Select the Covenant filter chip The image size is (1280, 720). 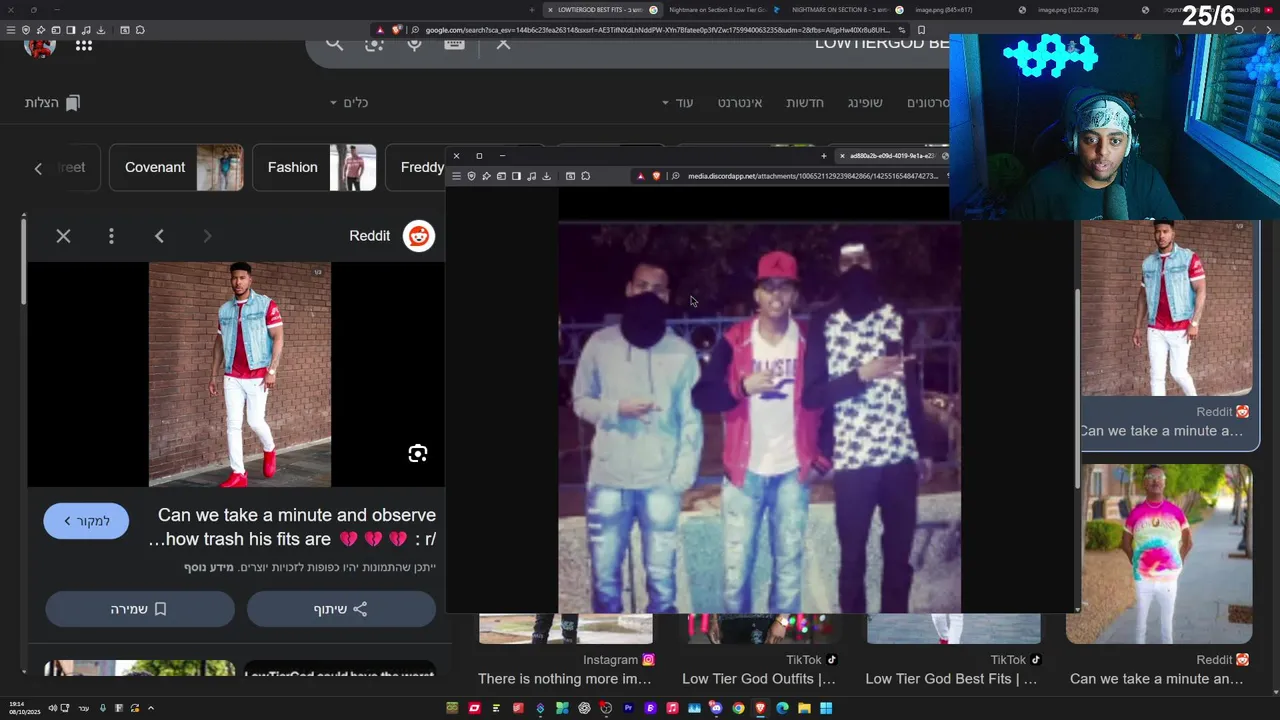point(176,167)
